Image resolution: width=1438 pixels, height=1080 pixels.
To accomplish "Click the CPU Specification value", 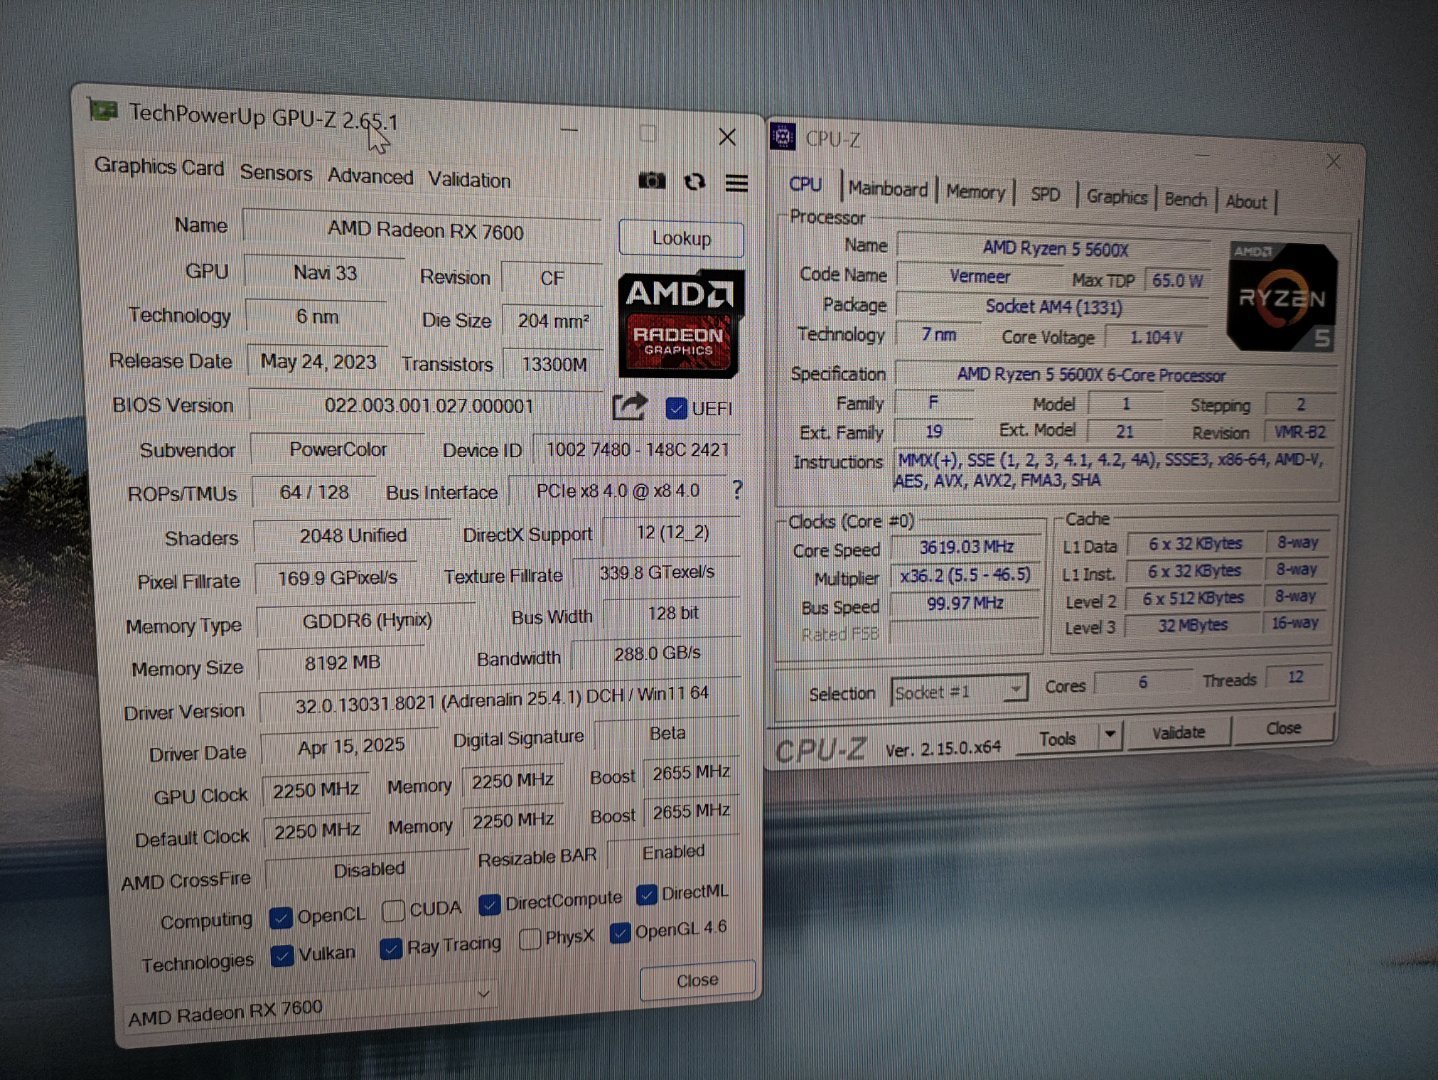I will 1114,375.
